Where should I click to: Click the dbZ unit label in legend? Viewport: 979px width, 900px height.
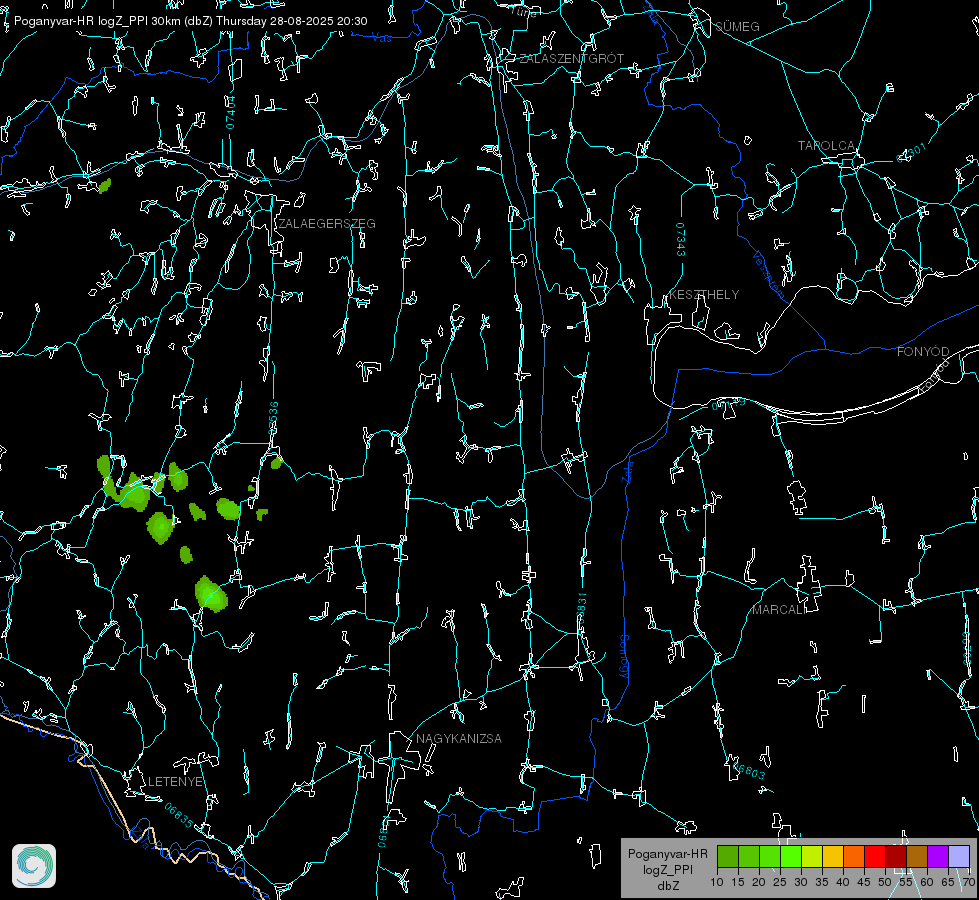[x=668, y=886]
